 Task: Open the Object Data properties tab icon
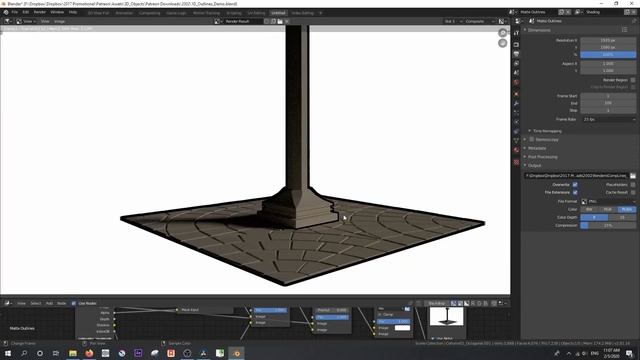click(x=516, y=141)
